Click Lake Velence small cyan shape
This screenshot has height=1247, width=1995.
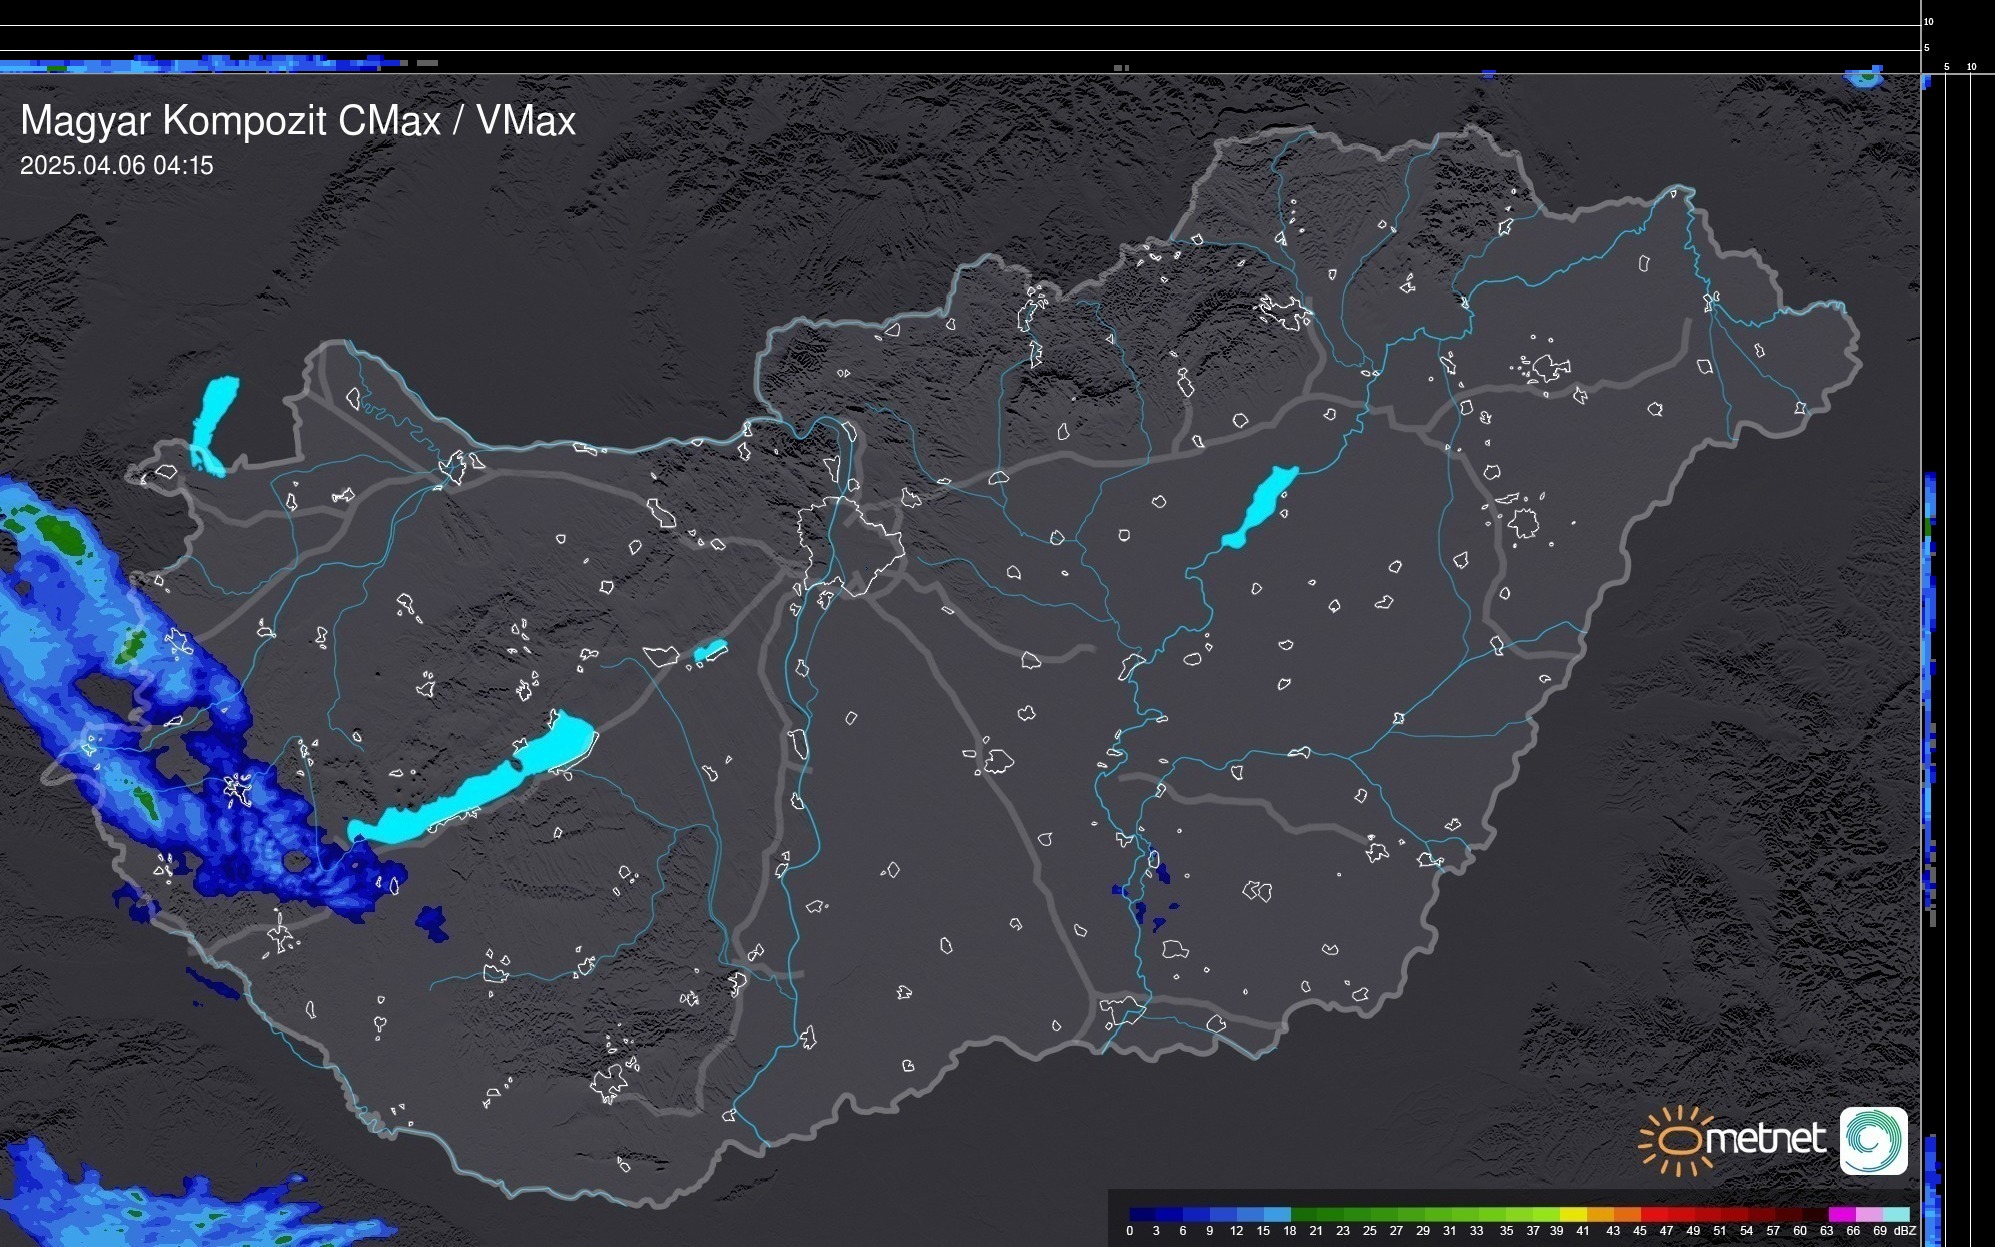[710, 651]
